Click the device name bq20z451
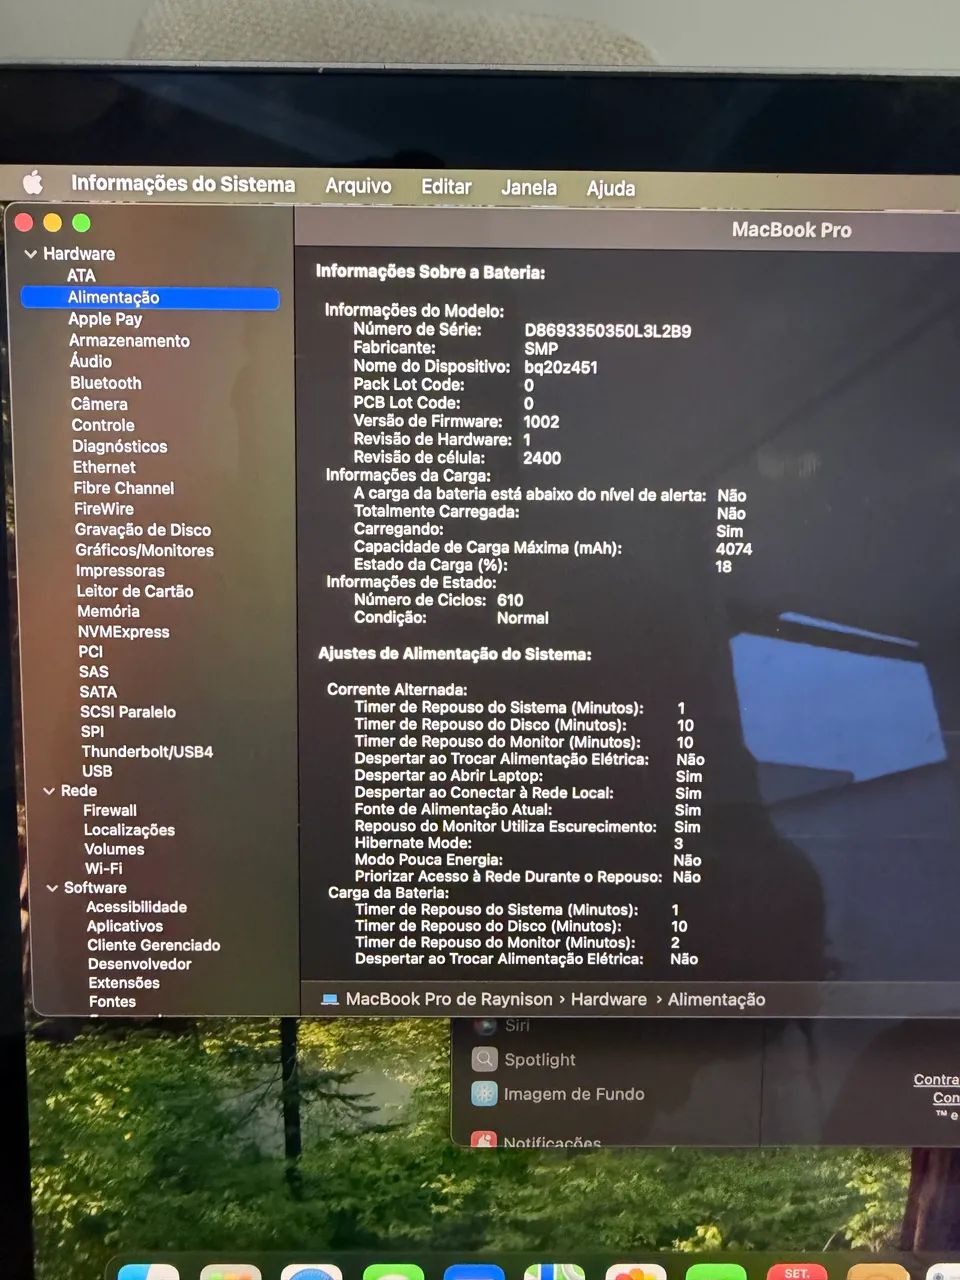The image size is (960, 1280). [x=561, y=367]
